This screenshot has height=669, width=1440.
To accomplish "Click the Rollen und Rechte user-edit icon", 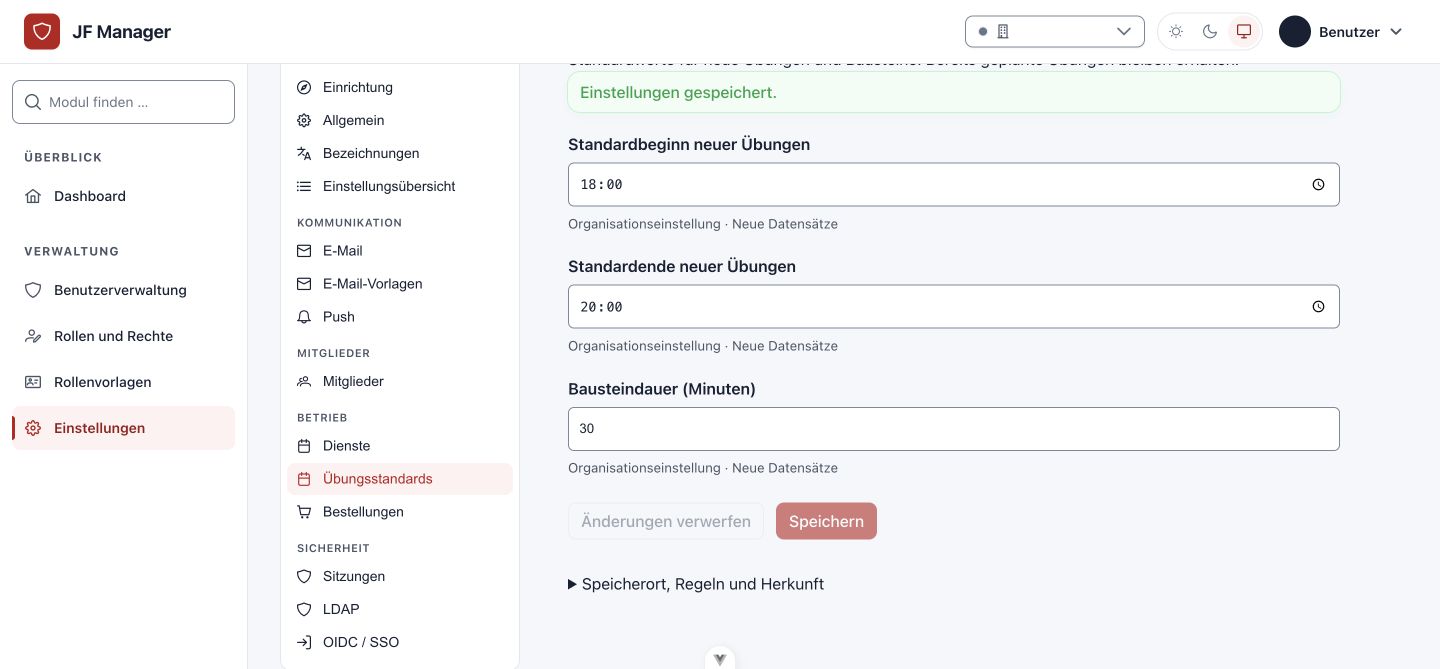I will (33, 336).
